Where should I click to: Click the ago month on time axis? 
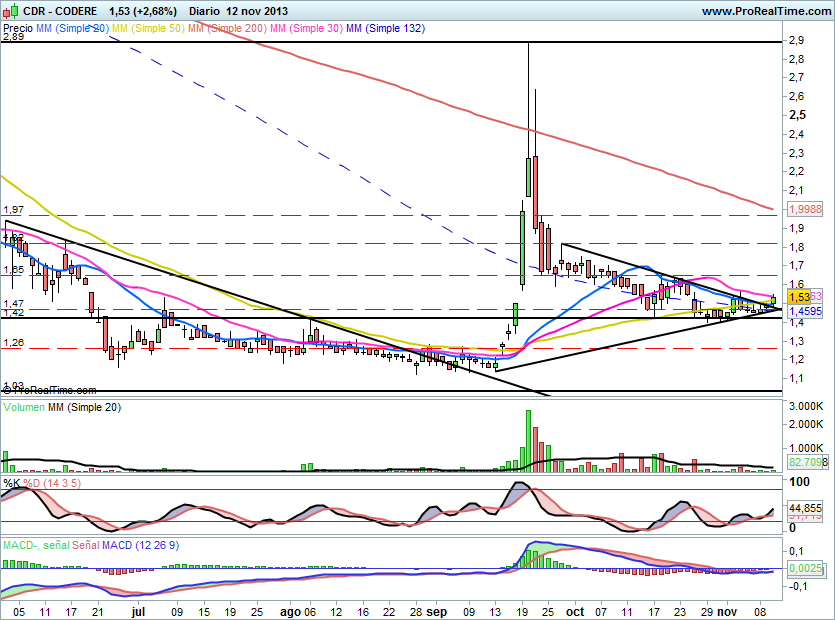290,612
